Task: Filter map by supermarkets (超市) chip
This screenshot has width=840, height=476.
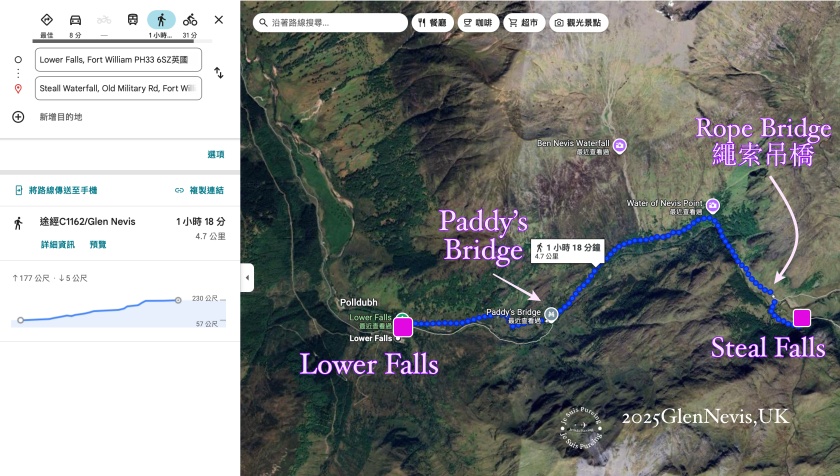Action: 524,22
